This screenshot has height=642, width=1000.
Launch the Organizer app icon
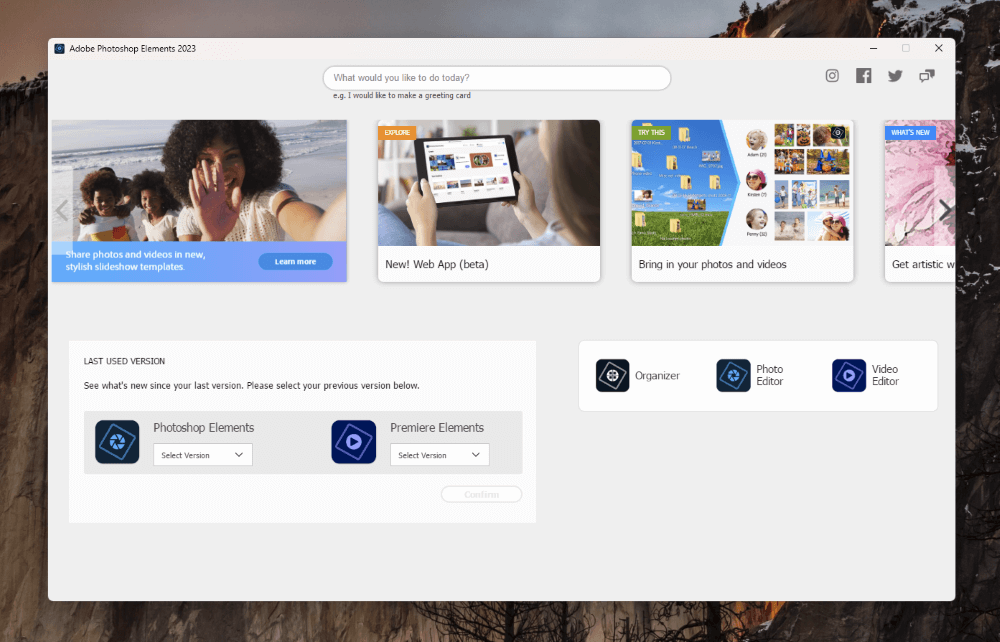[612, 376]
